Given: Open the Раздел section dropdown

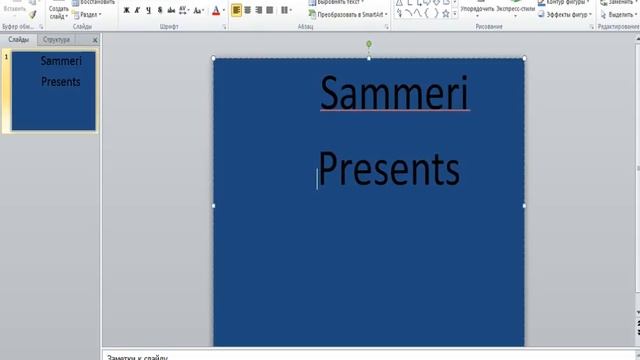Looking at the screenshot, I should coord(87,15).
